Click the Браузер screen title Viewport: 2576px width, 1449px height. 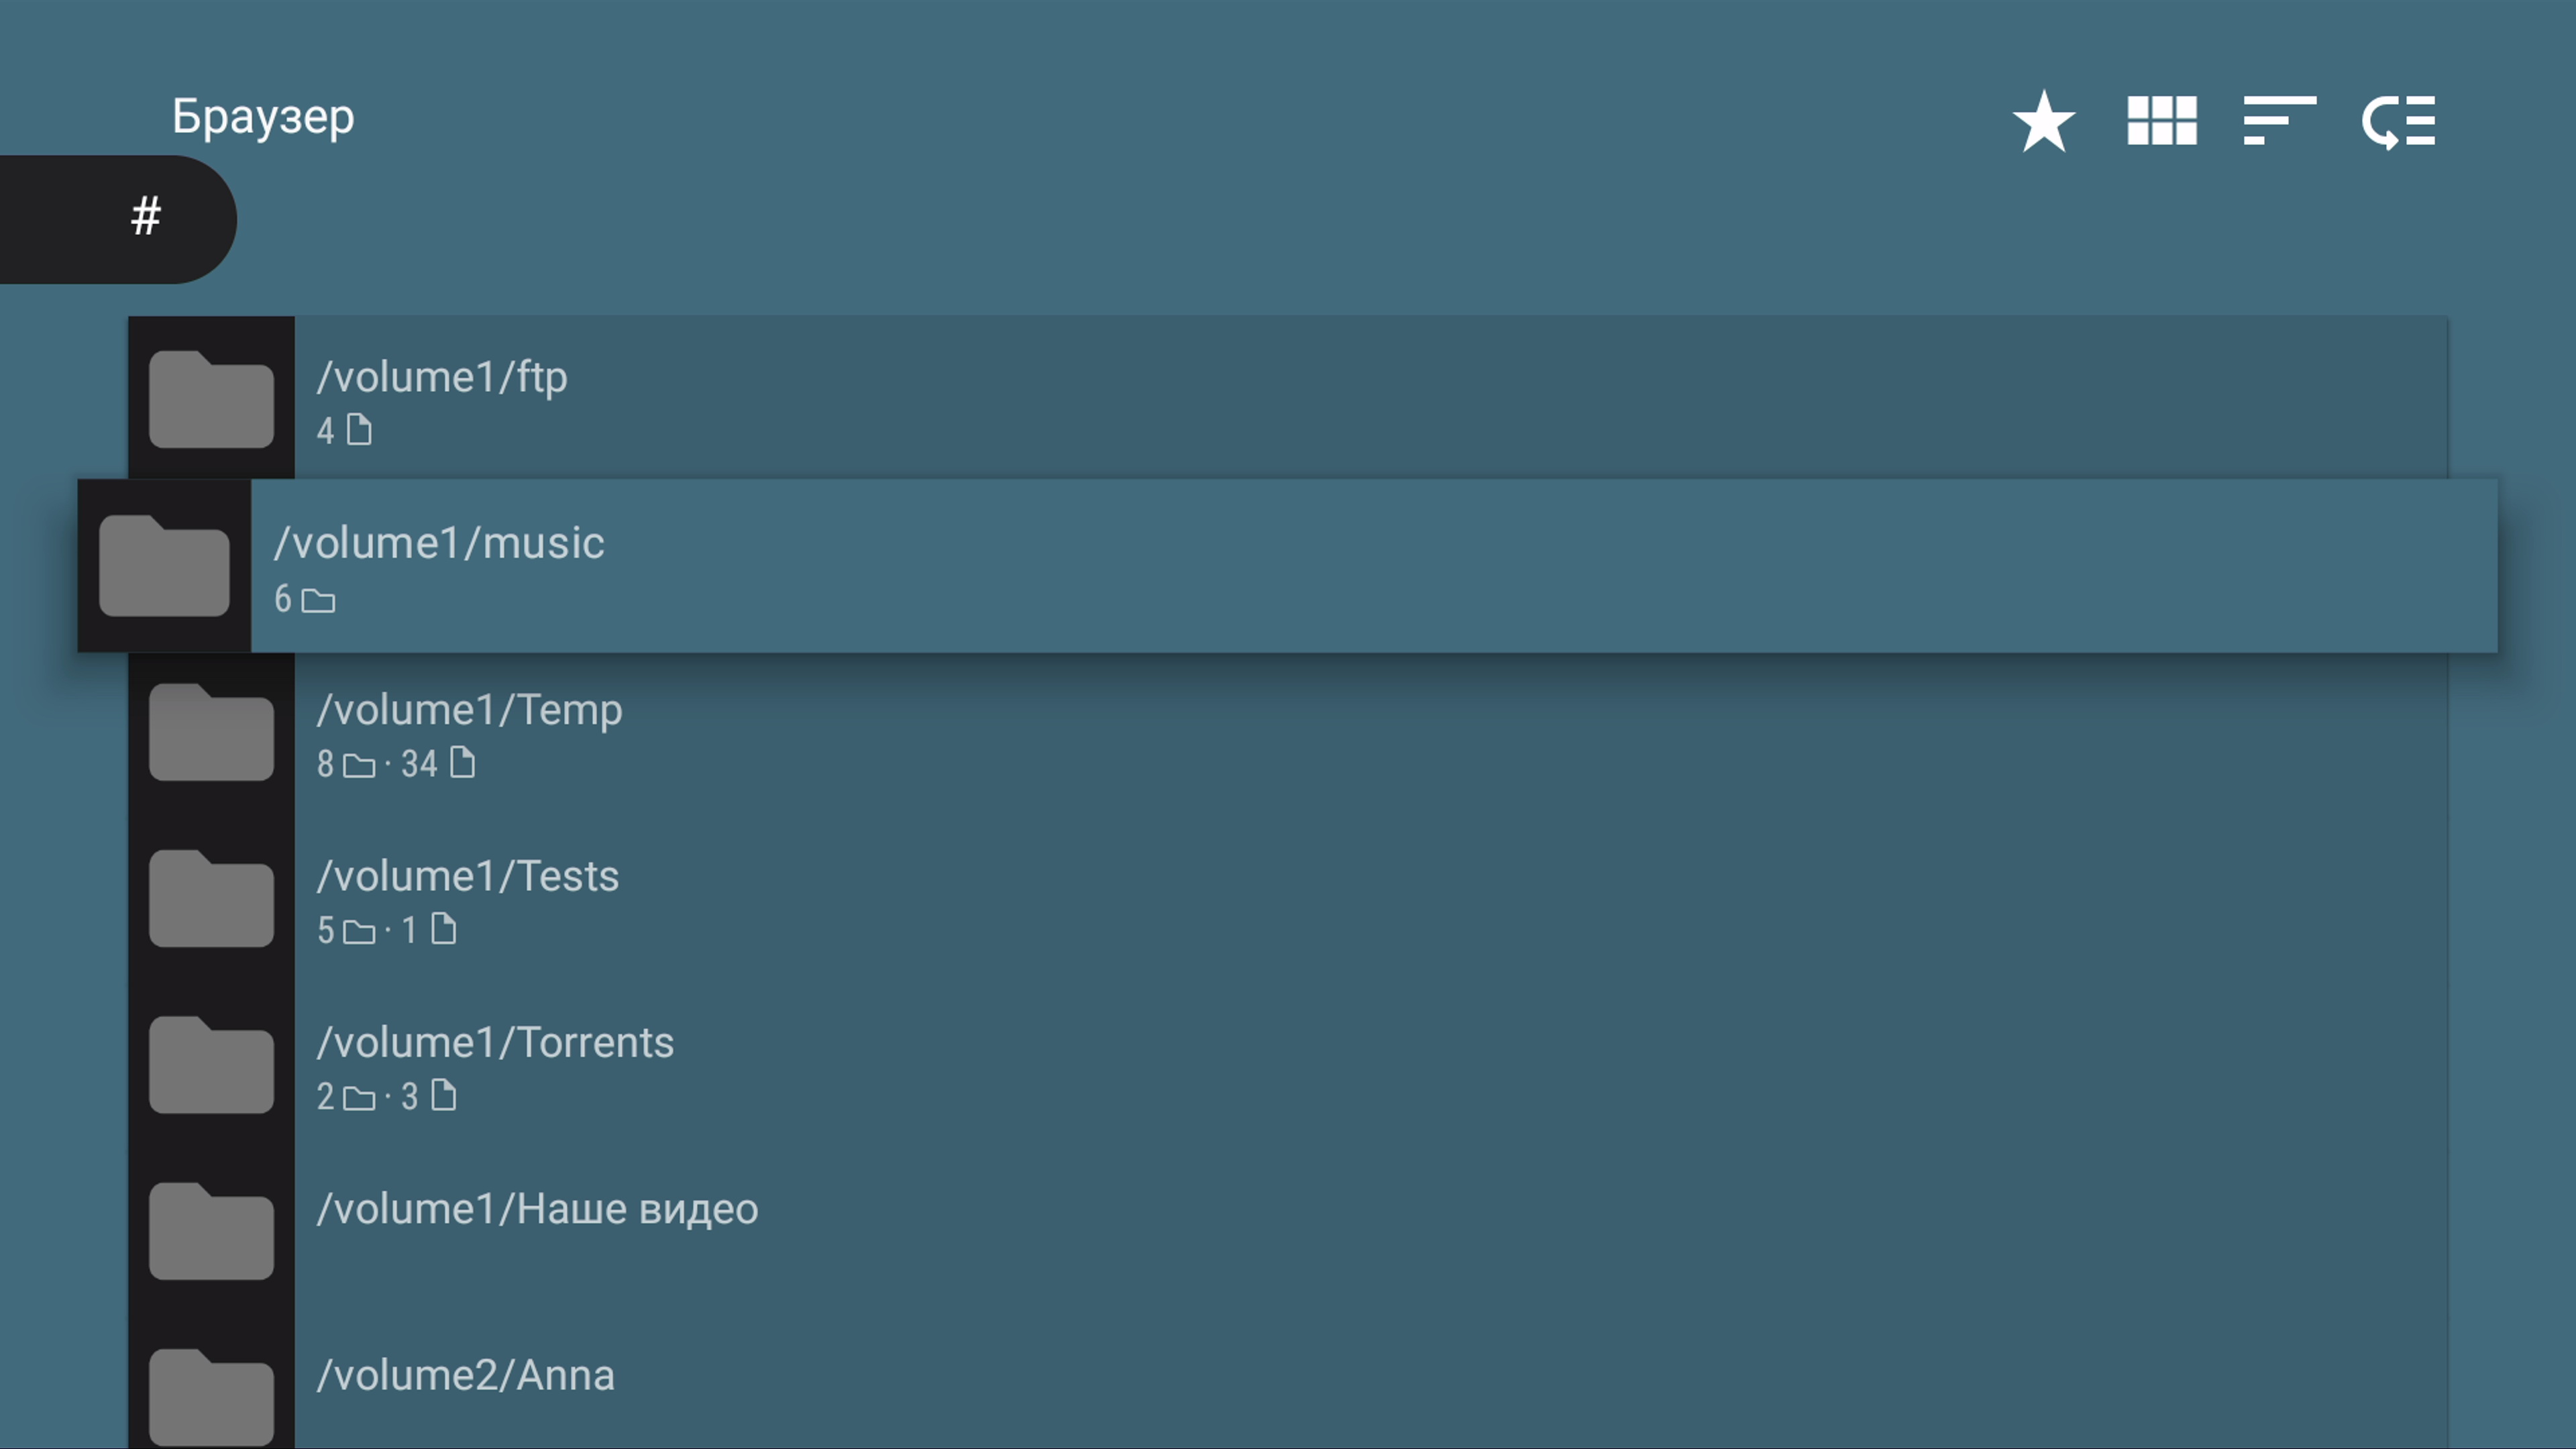263,117
